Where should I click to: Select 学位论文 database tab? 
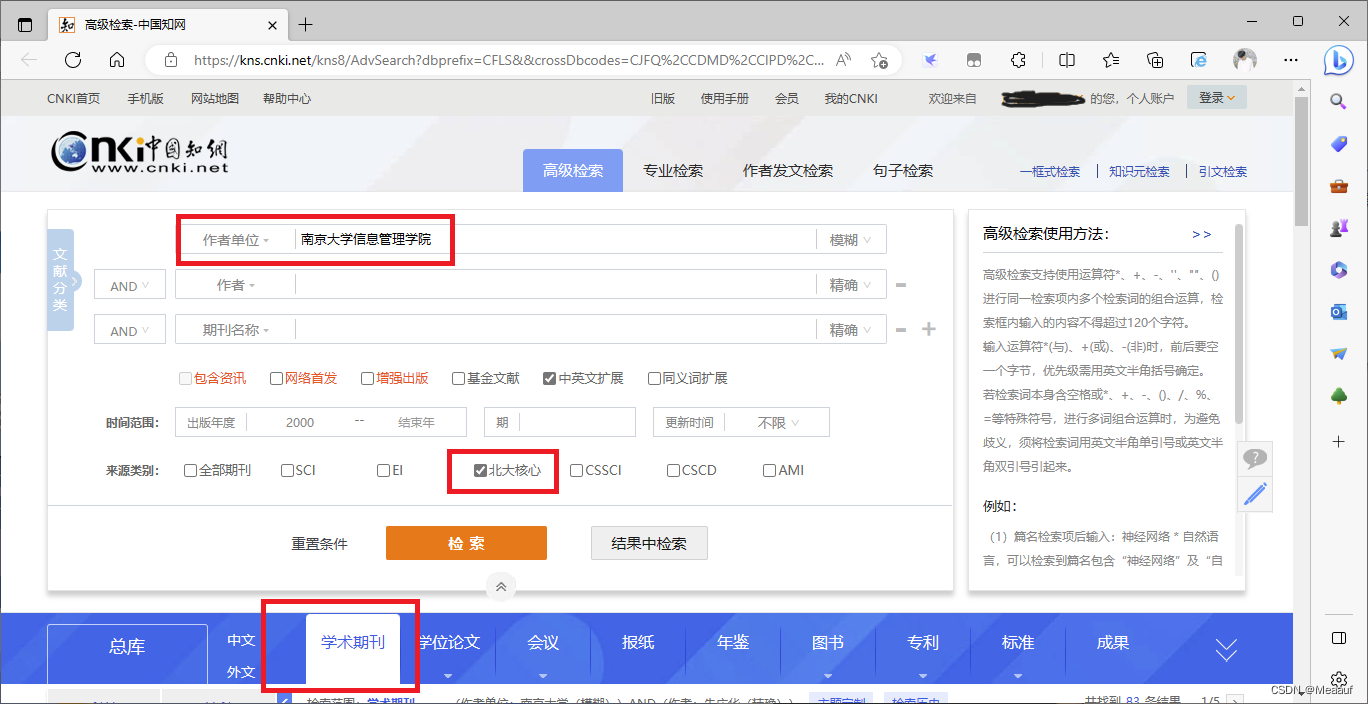pyautogui.click(x=449, y=642)
